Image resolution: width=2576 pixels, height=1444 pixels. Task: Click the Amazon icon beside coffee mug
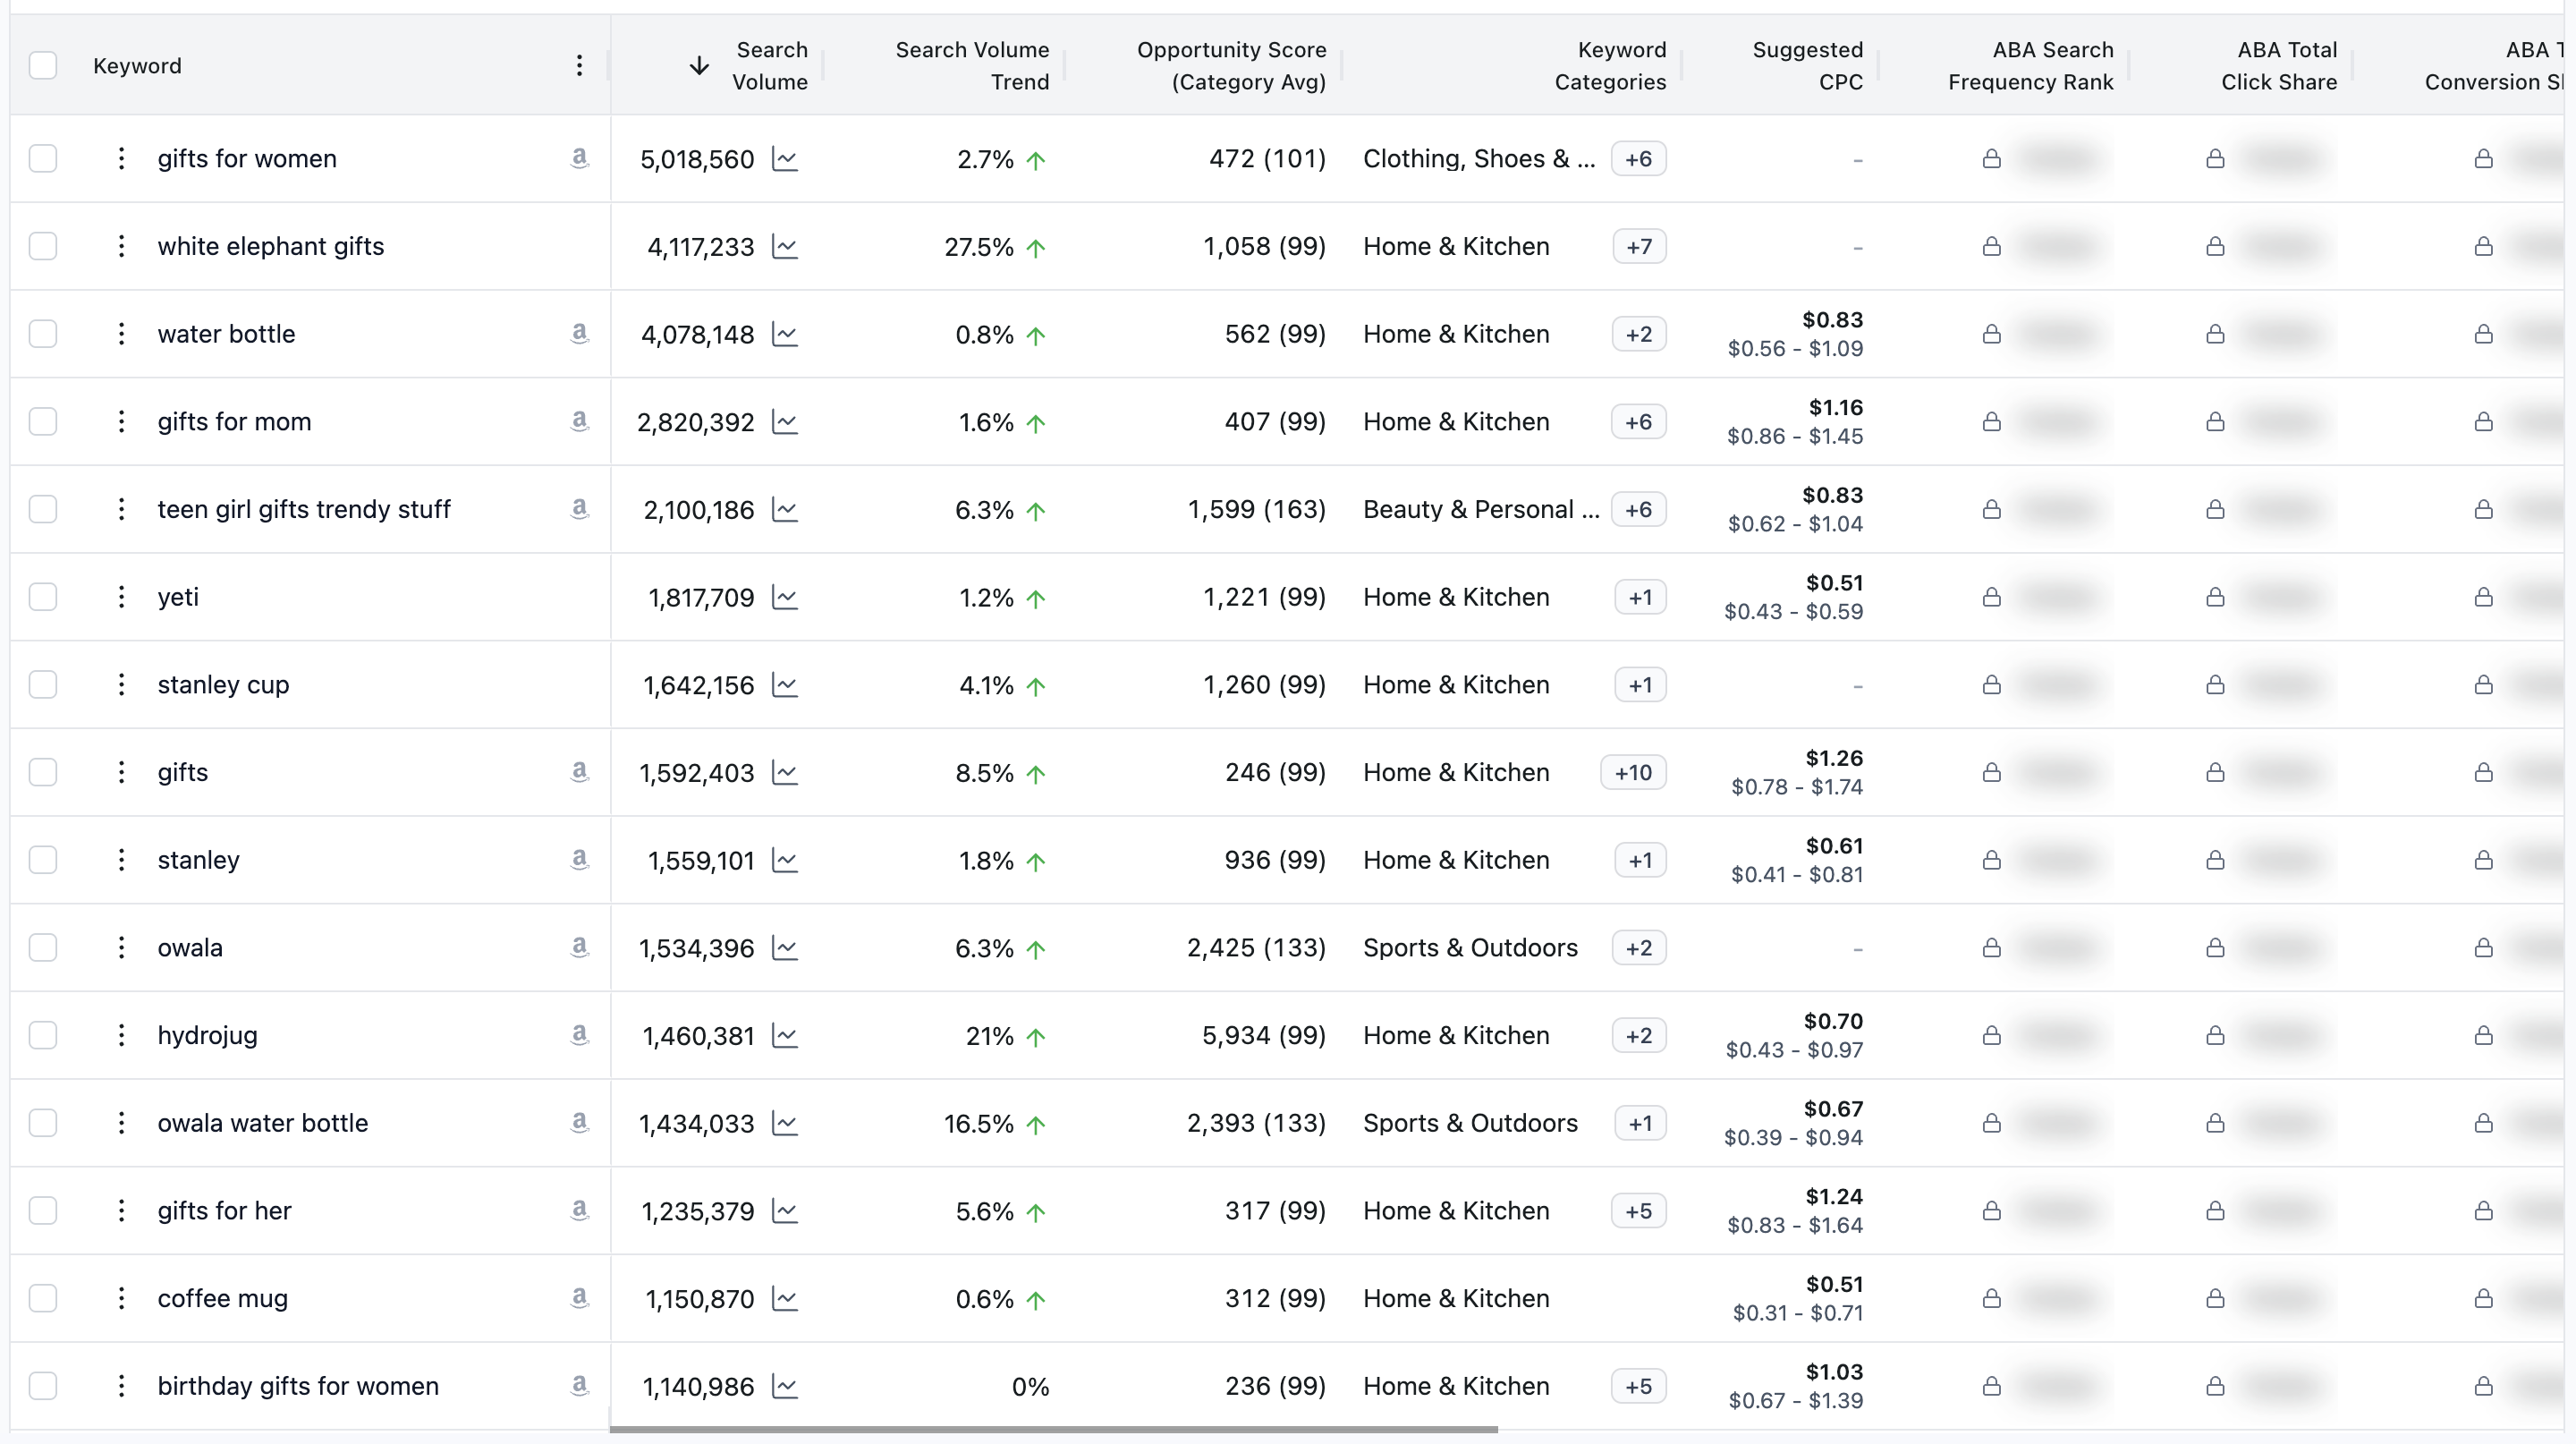pyautogui.click(x=579, y=1298)
